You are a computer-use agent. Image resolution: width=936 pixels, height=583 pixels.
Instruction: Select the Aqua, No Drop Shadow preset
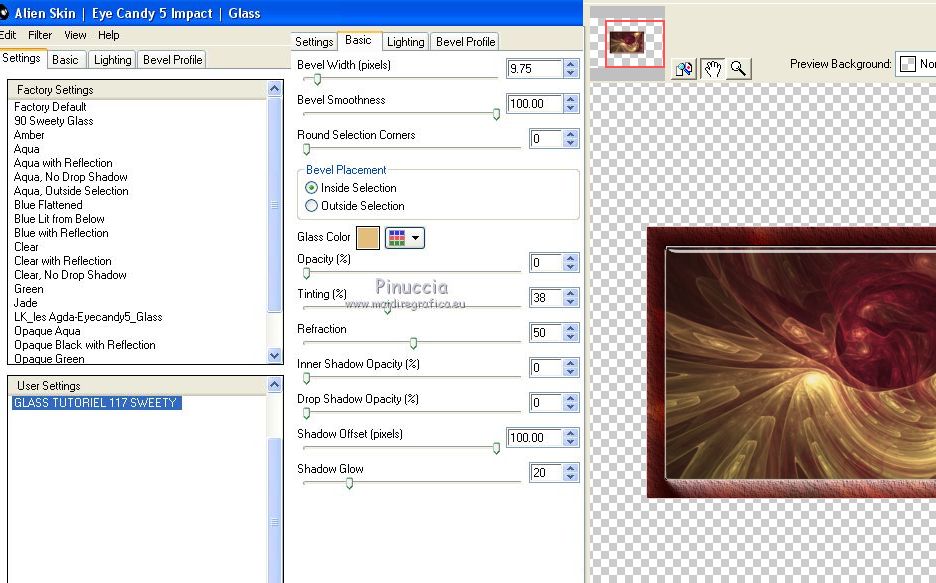coord(70,177)
